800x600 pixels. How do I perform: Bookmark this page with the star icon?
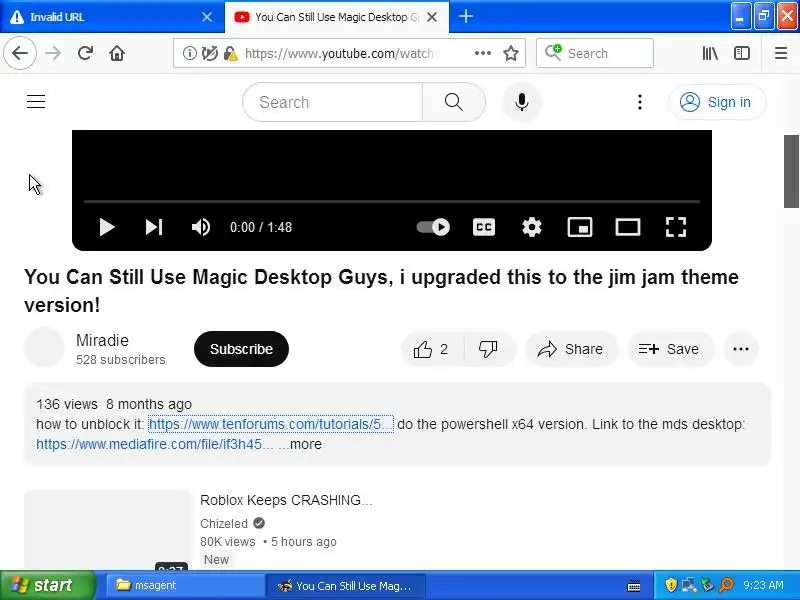[511, 53]
